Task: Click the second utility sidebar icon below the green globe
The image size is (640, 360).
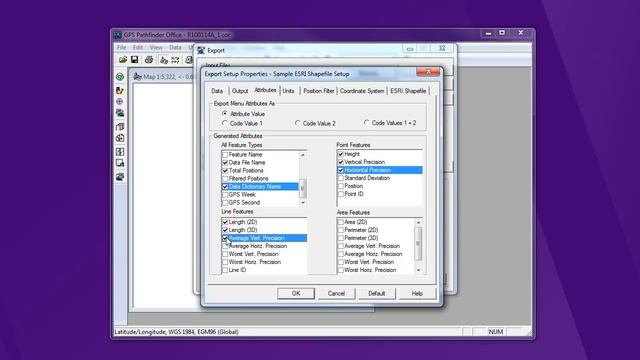Action: (x=120, y=90)
